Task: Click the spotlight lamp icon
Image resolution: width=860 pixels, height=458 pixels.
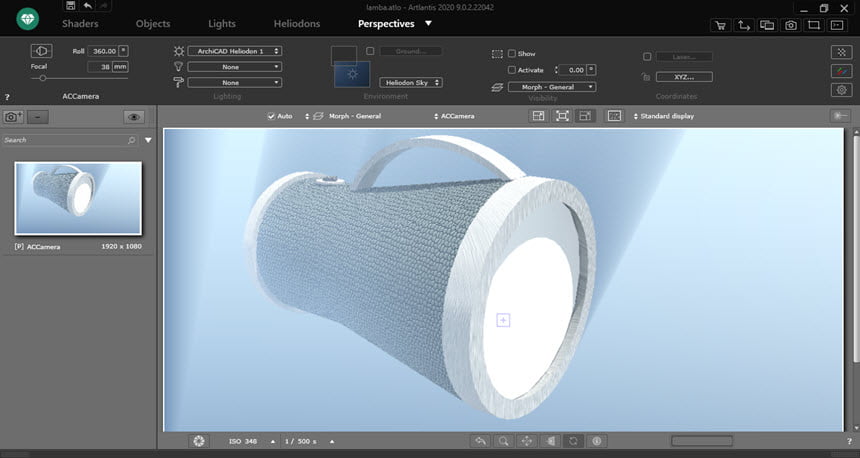Action: point(179,66)
